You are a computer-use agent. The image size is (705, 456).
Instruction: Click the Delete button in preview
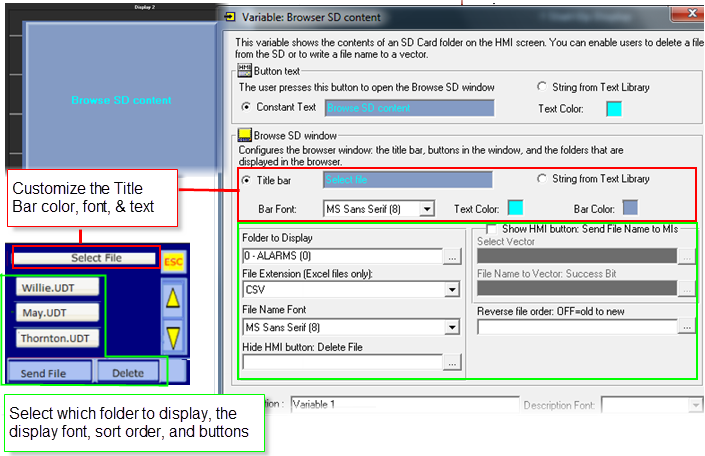[128, 372]
